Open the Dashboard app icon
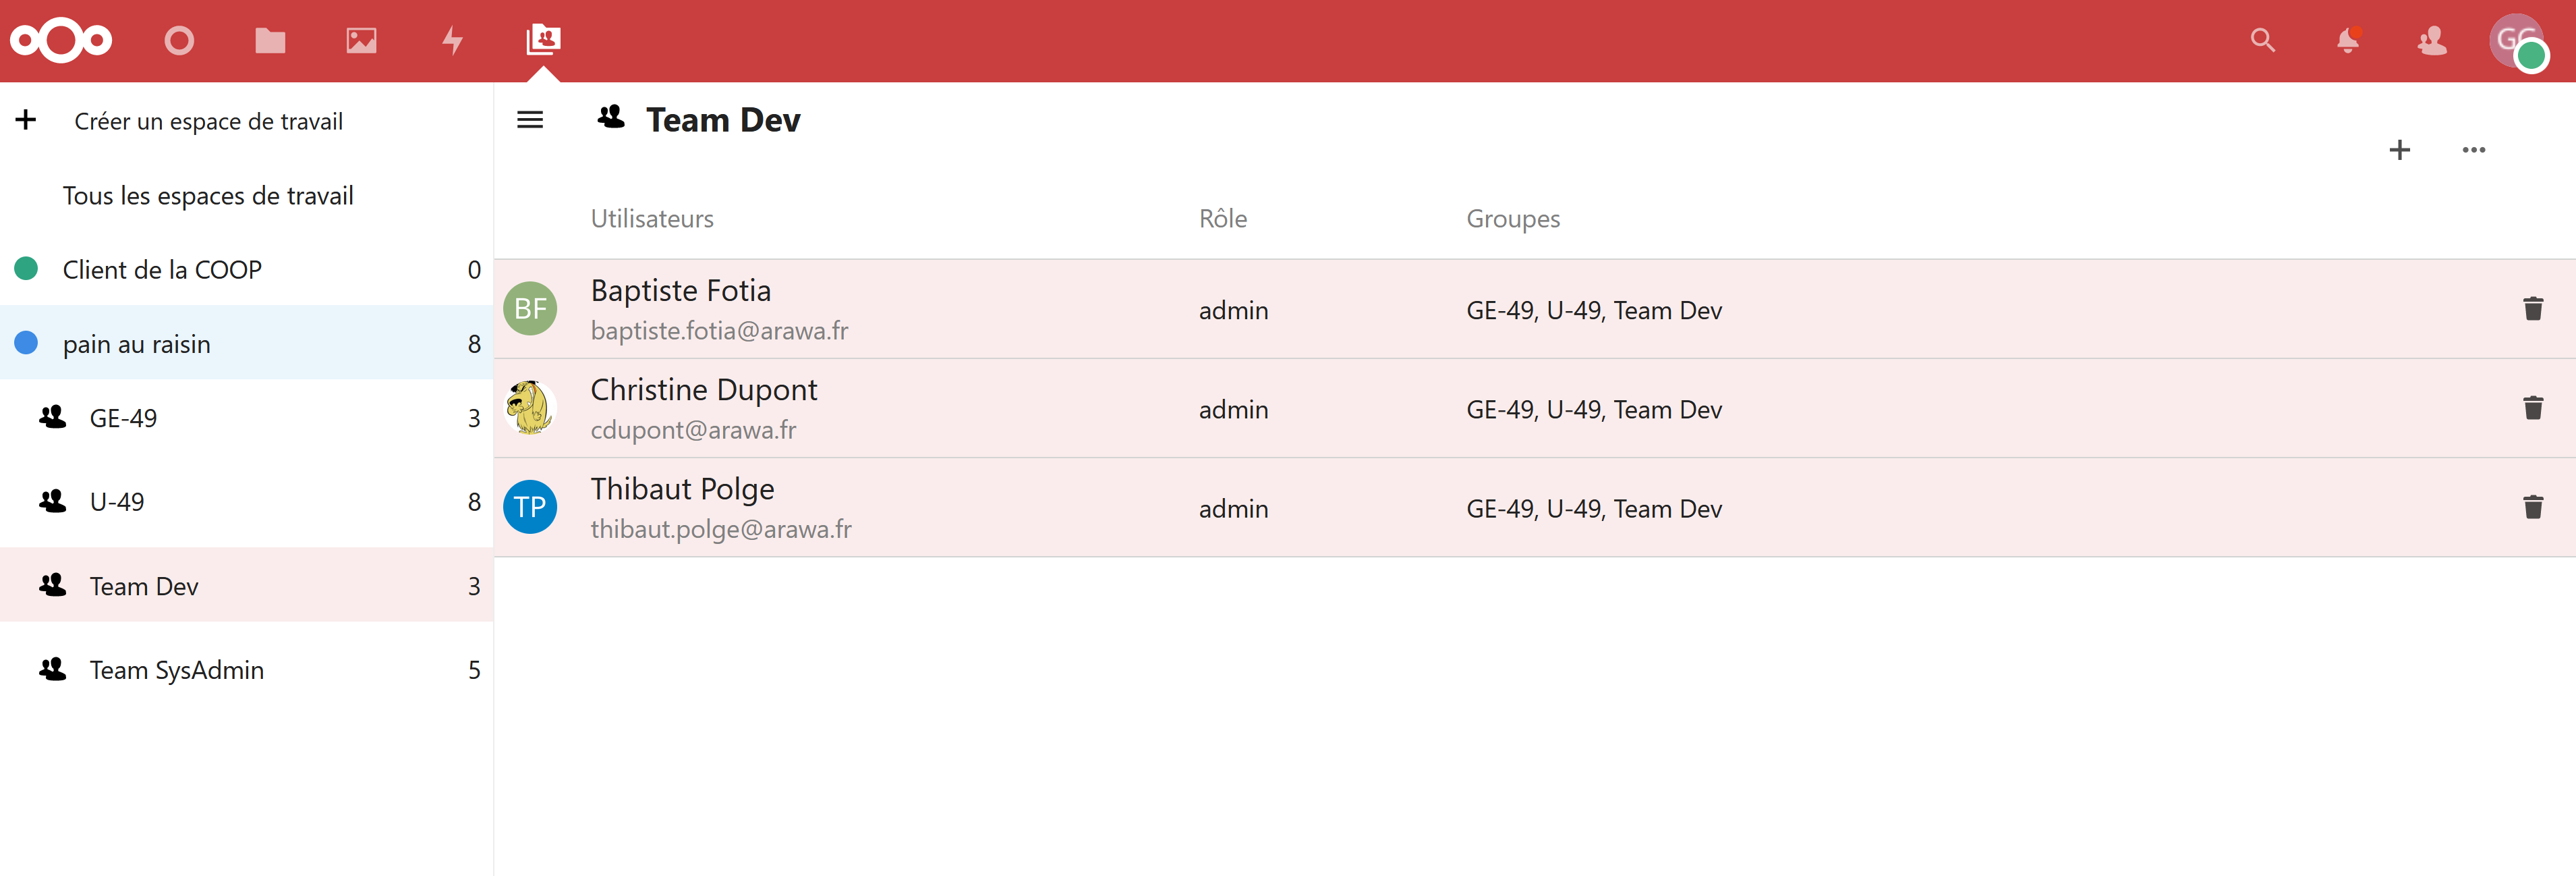 (x=179, y=41)
